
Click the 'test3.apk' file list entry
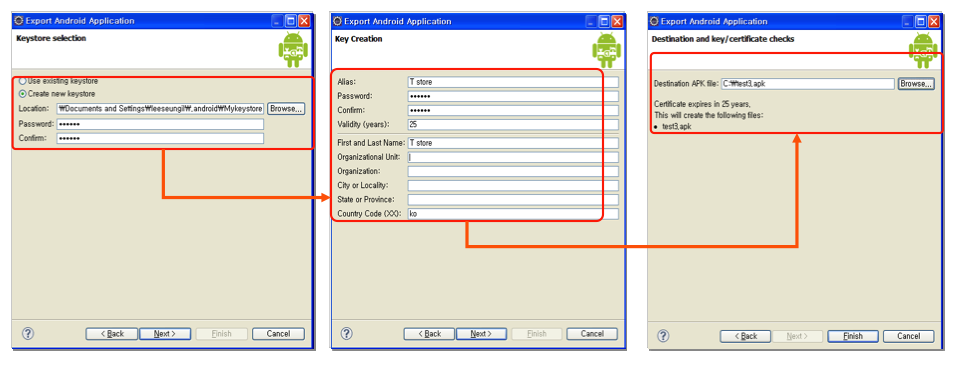[677, 126]
